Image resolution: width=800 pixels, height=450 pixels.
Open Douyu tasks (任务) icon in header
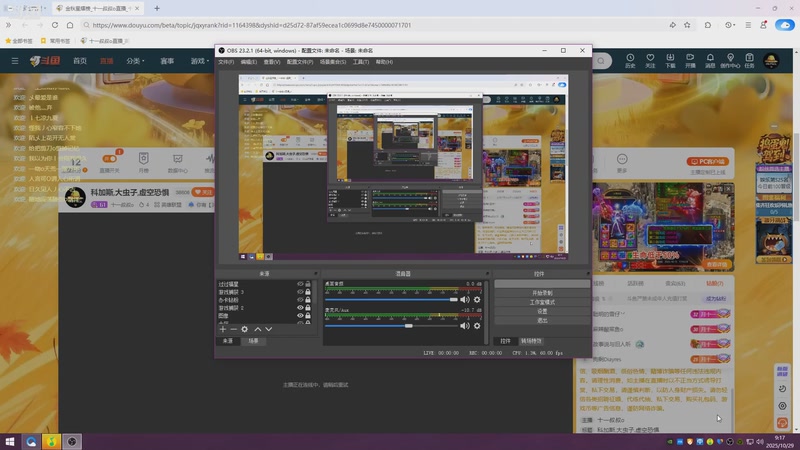[749, 61]
